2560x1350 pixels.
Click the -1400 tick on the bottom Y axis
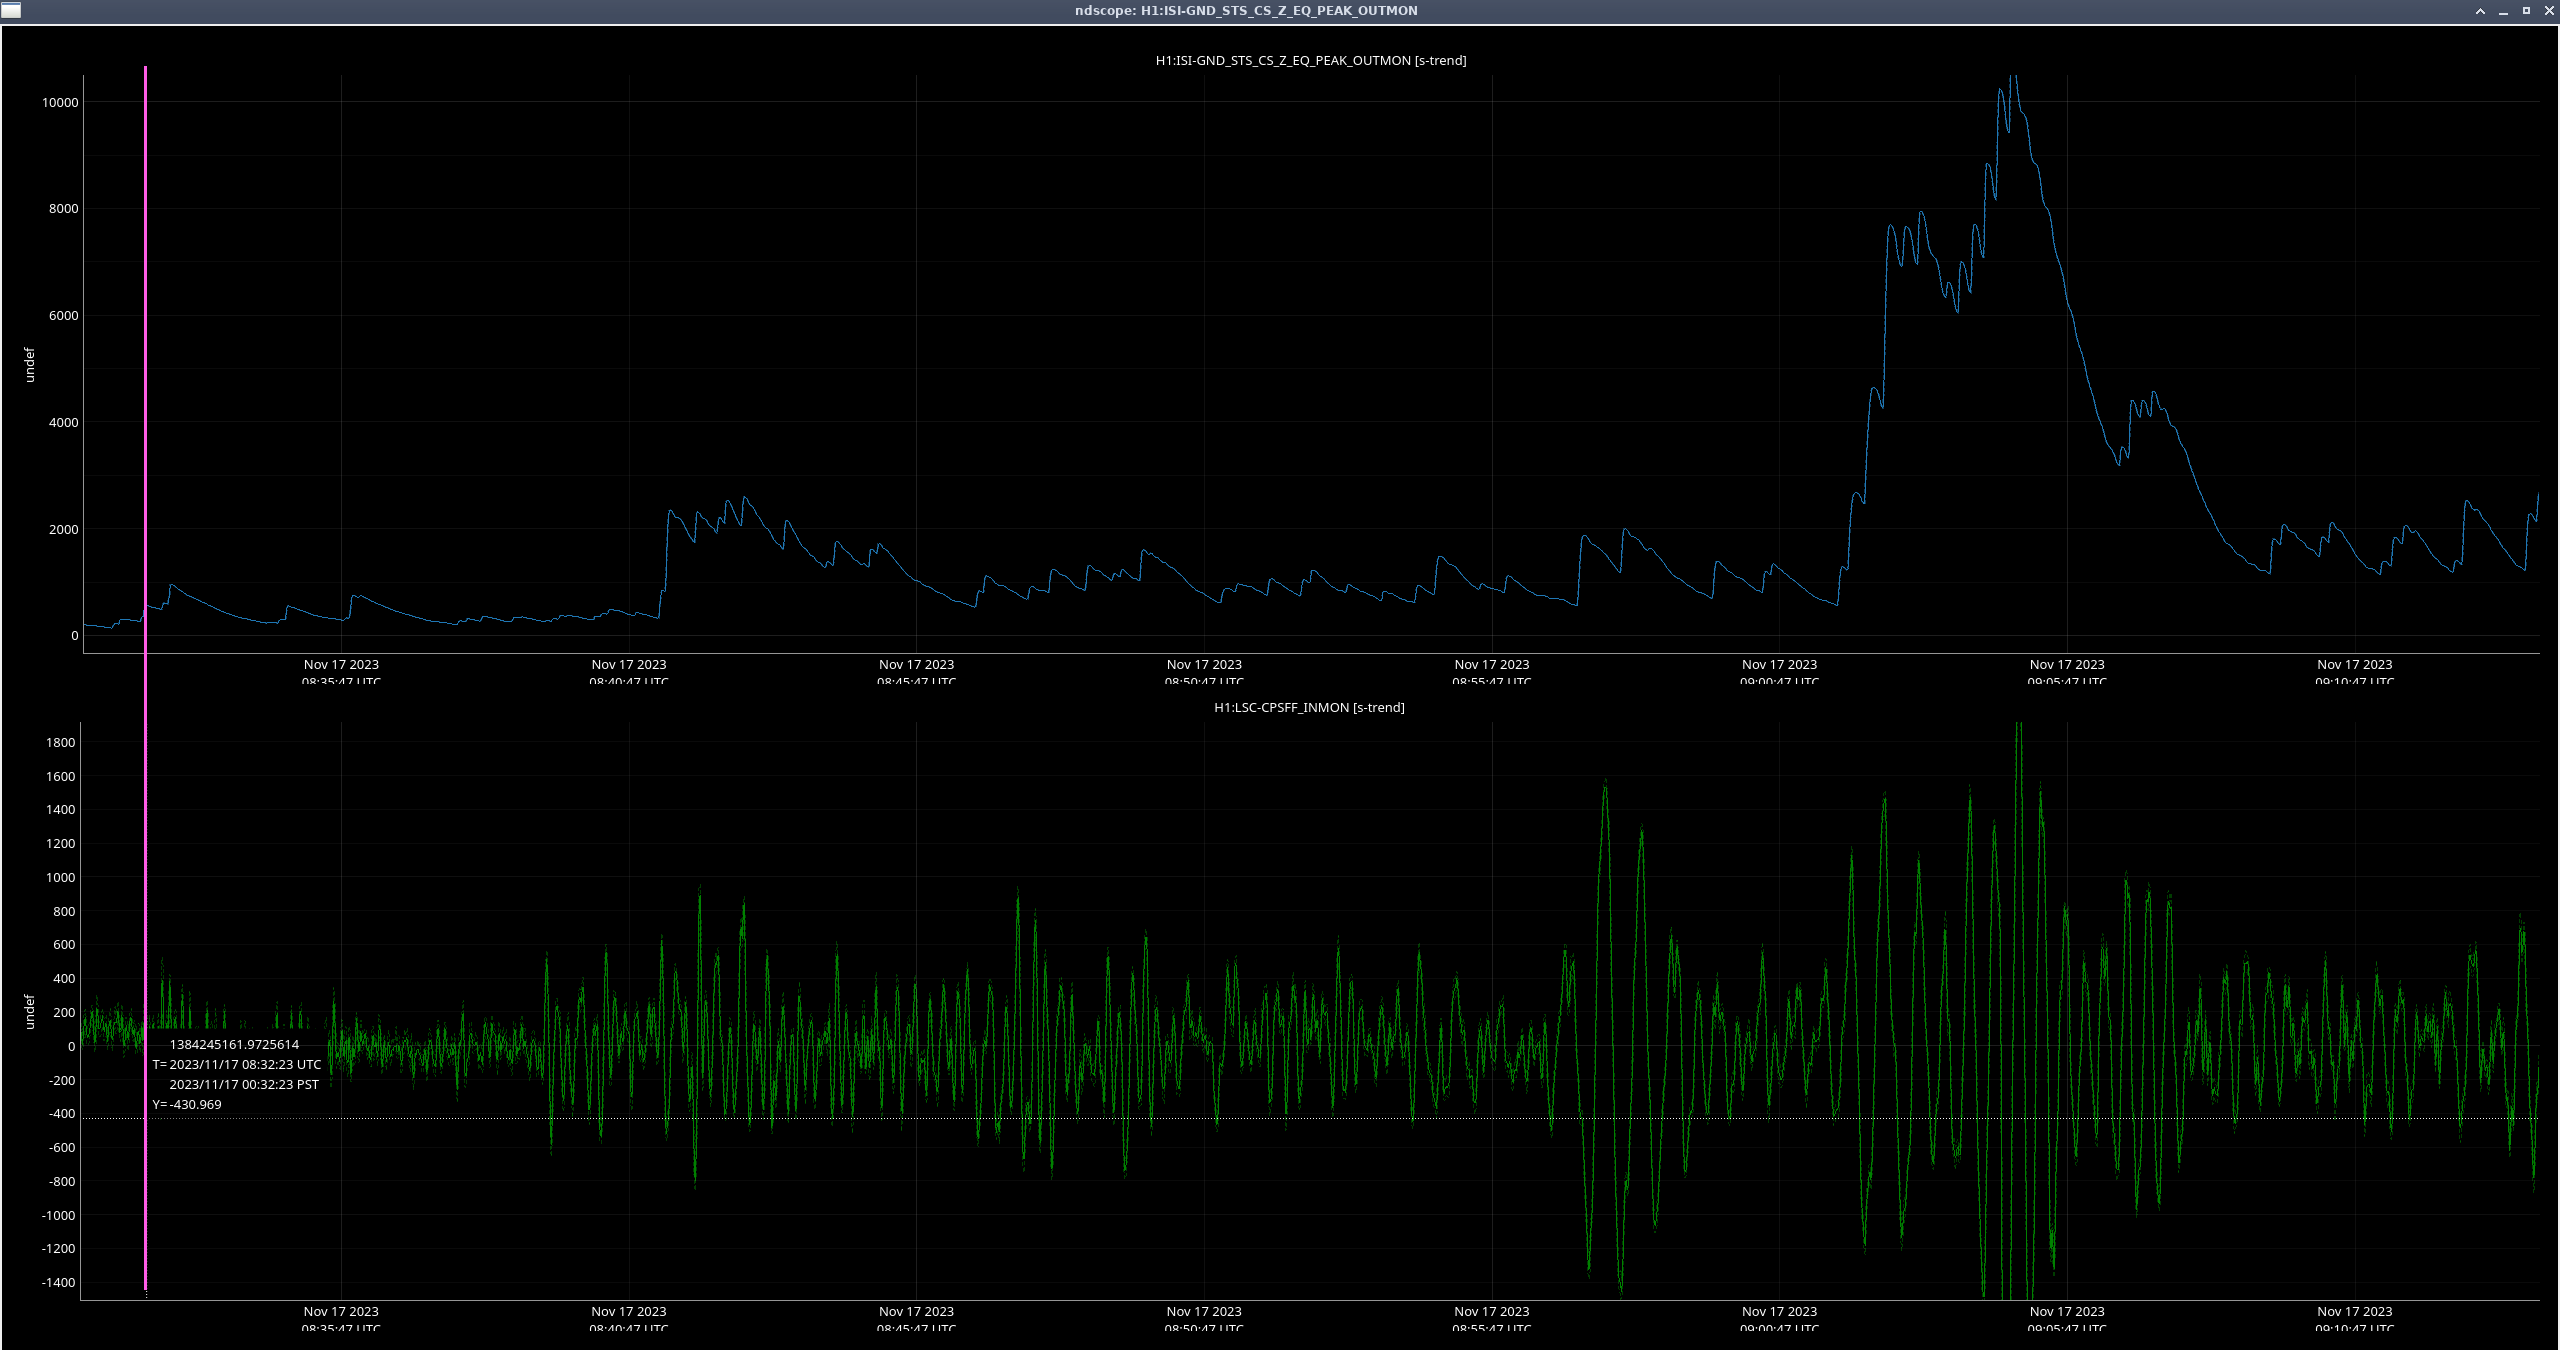click(58, 1282)
